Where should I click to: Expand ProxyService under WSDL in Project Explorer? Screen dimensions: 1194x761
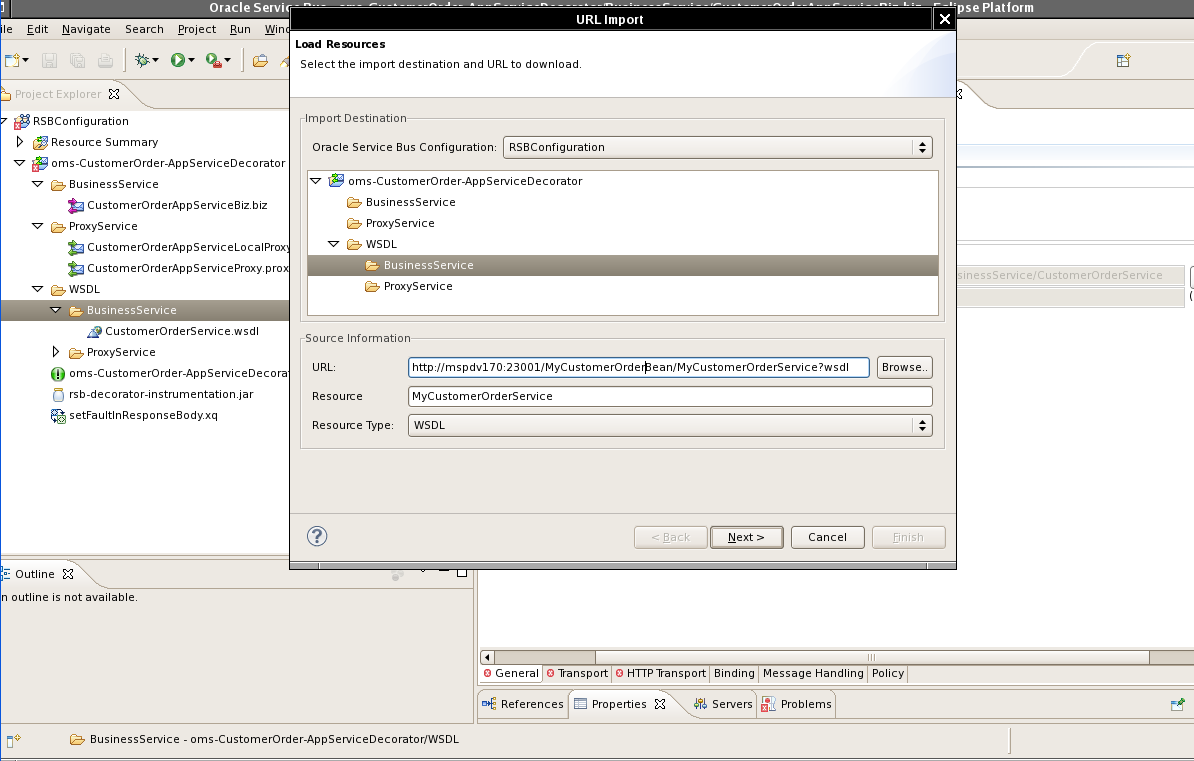click(x=56, y=352)
